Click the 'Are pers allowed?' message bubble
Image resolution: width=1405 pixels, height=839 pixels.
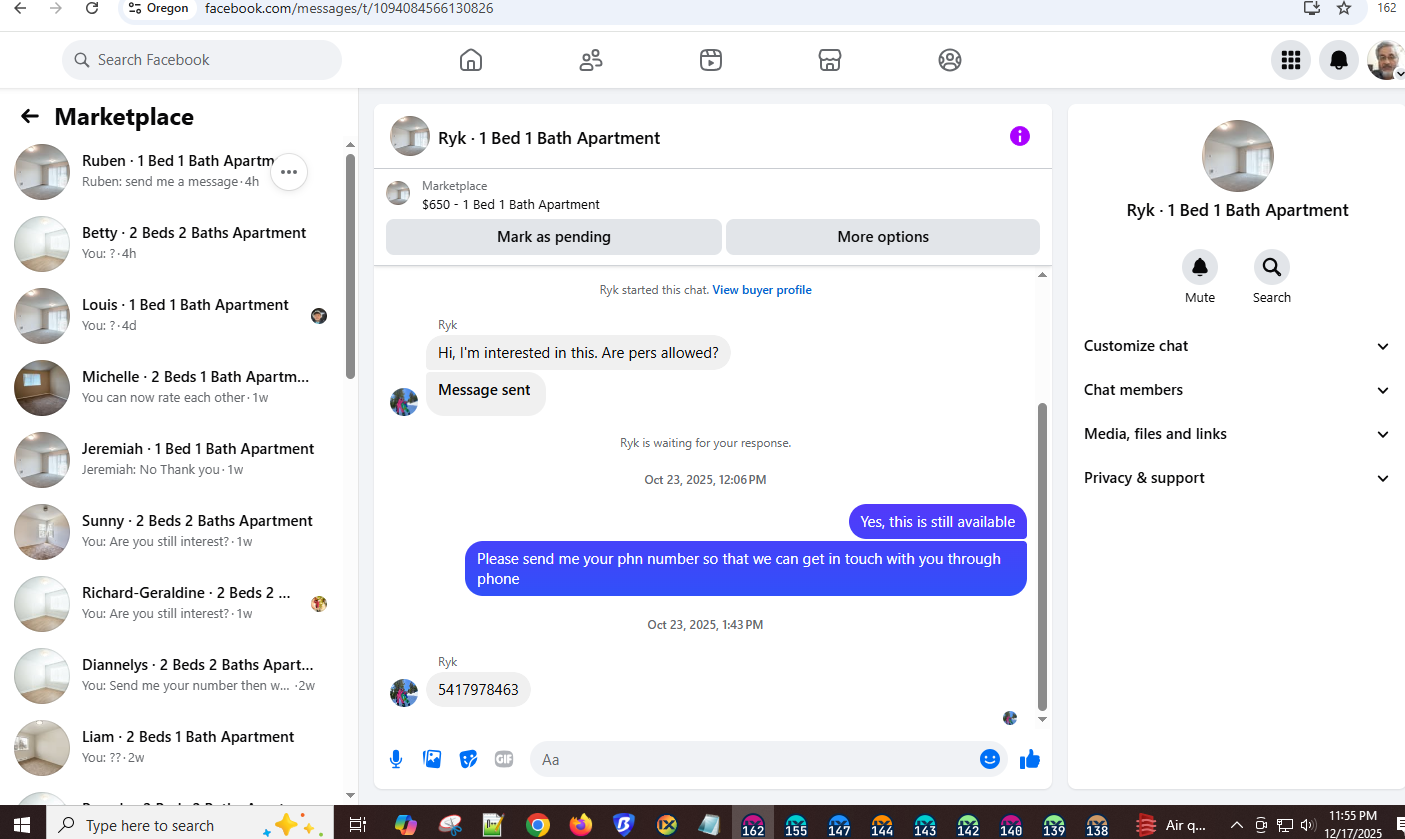coord(578,353)
